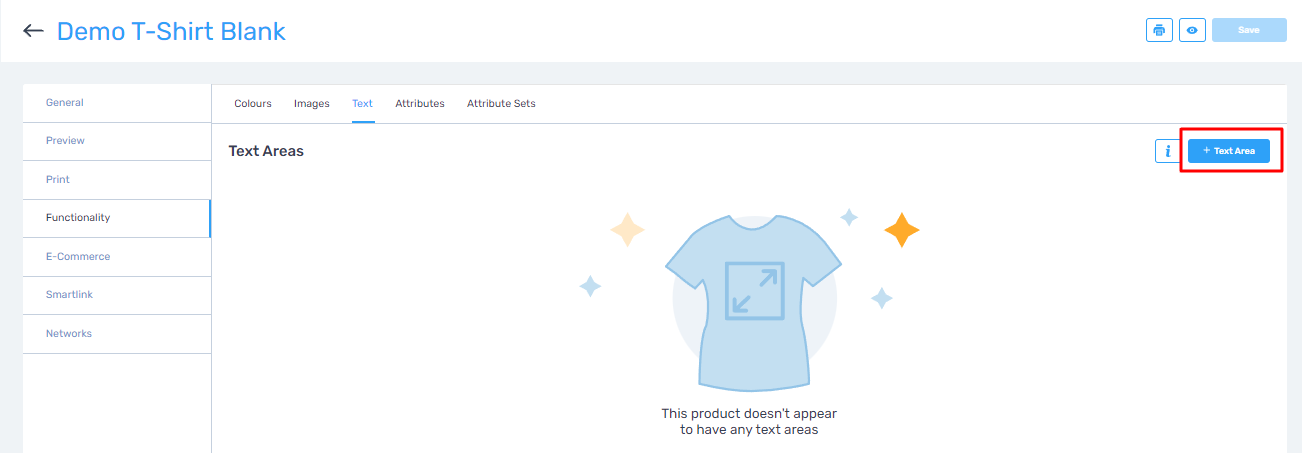
Task: Go to the Attributes tab
Action: pos(420,104)
